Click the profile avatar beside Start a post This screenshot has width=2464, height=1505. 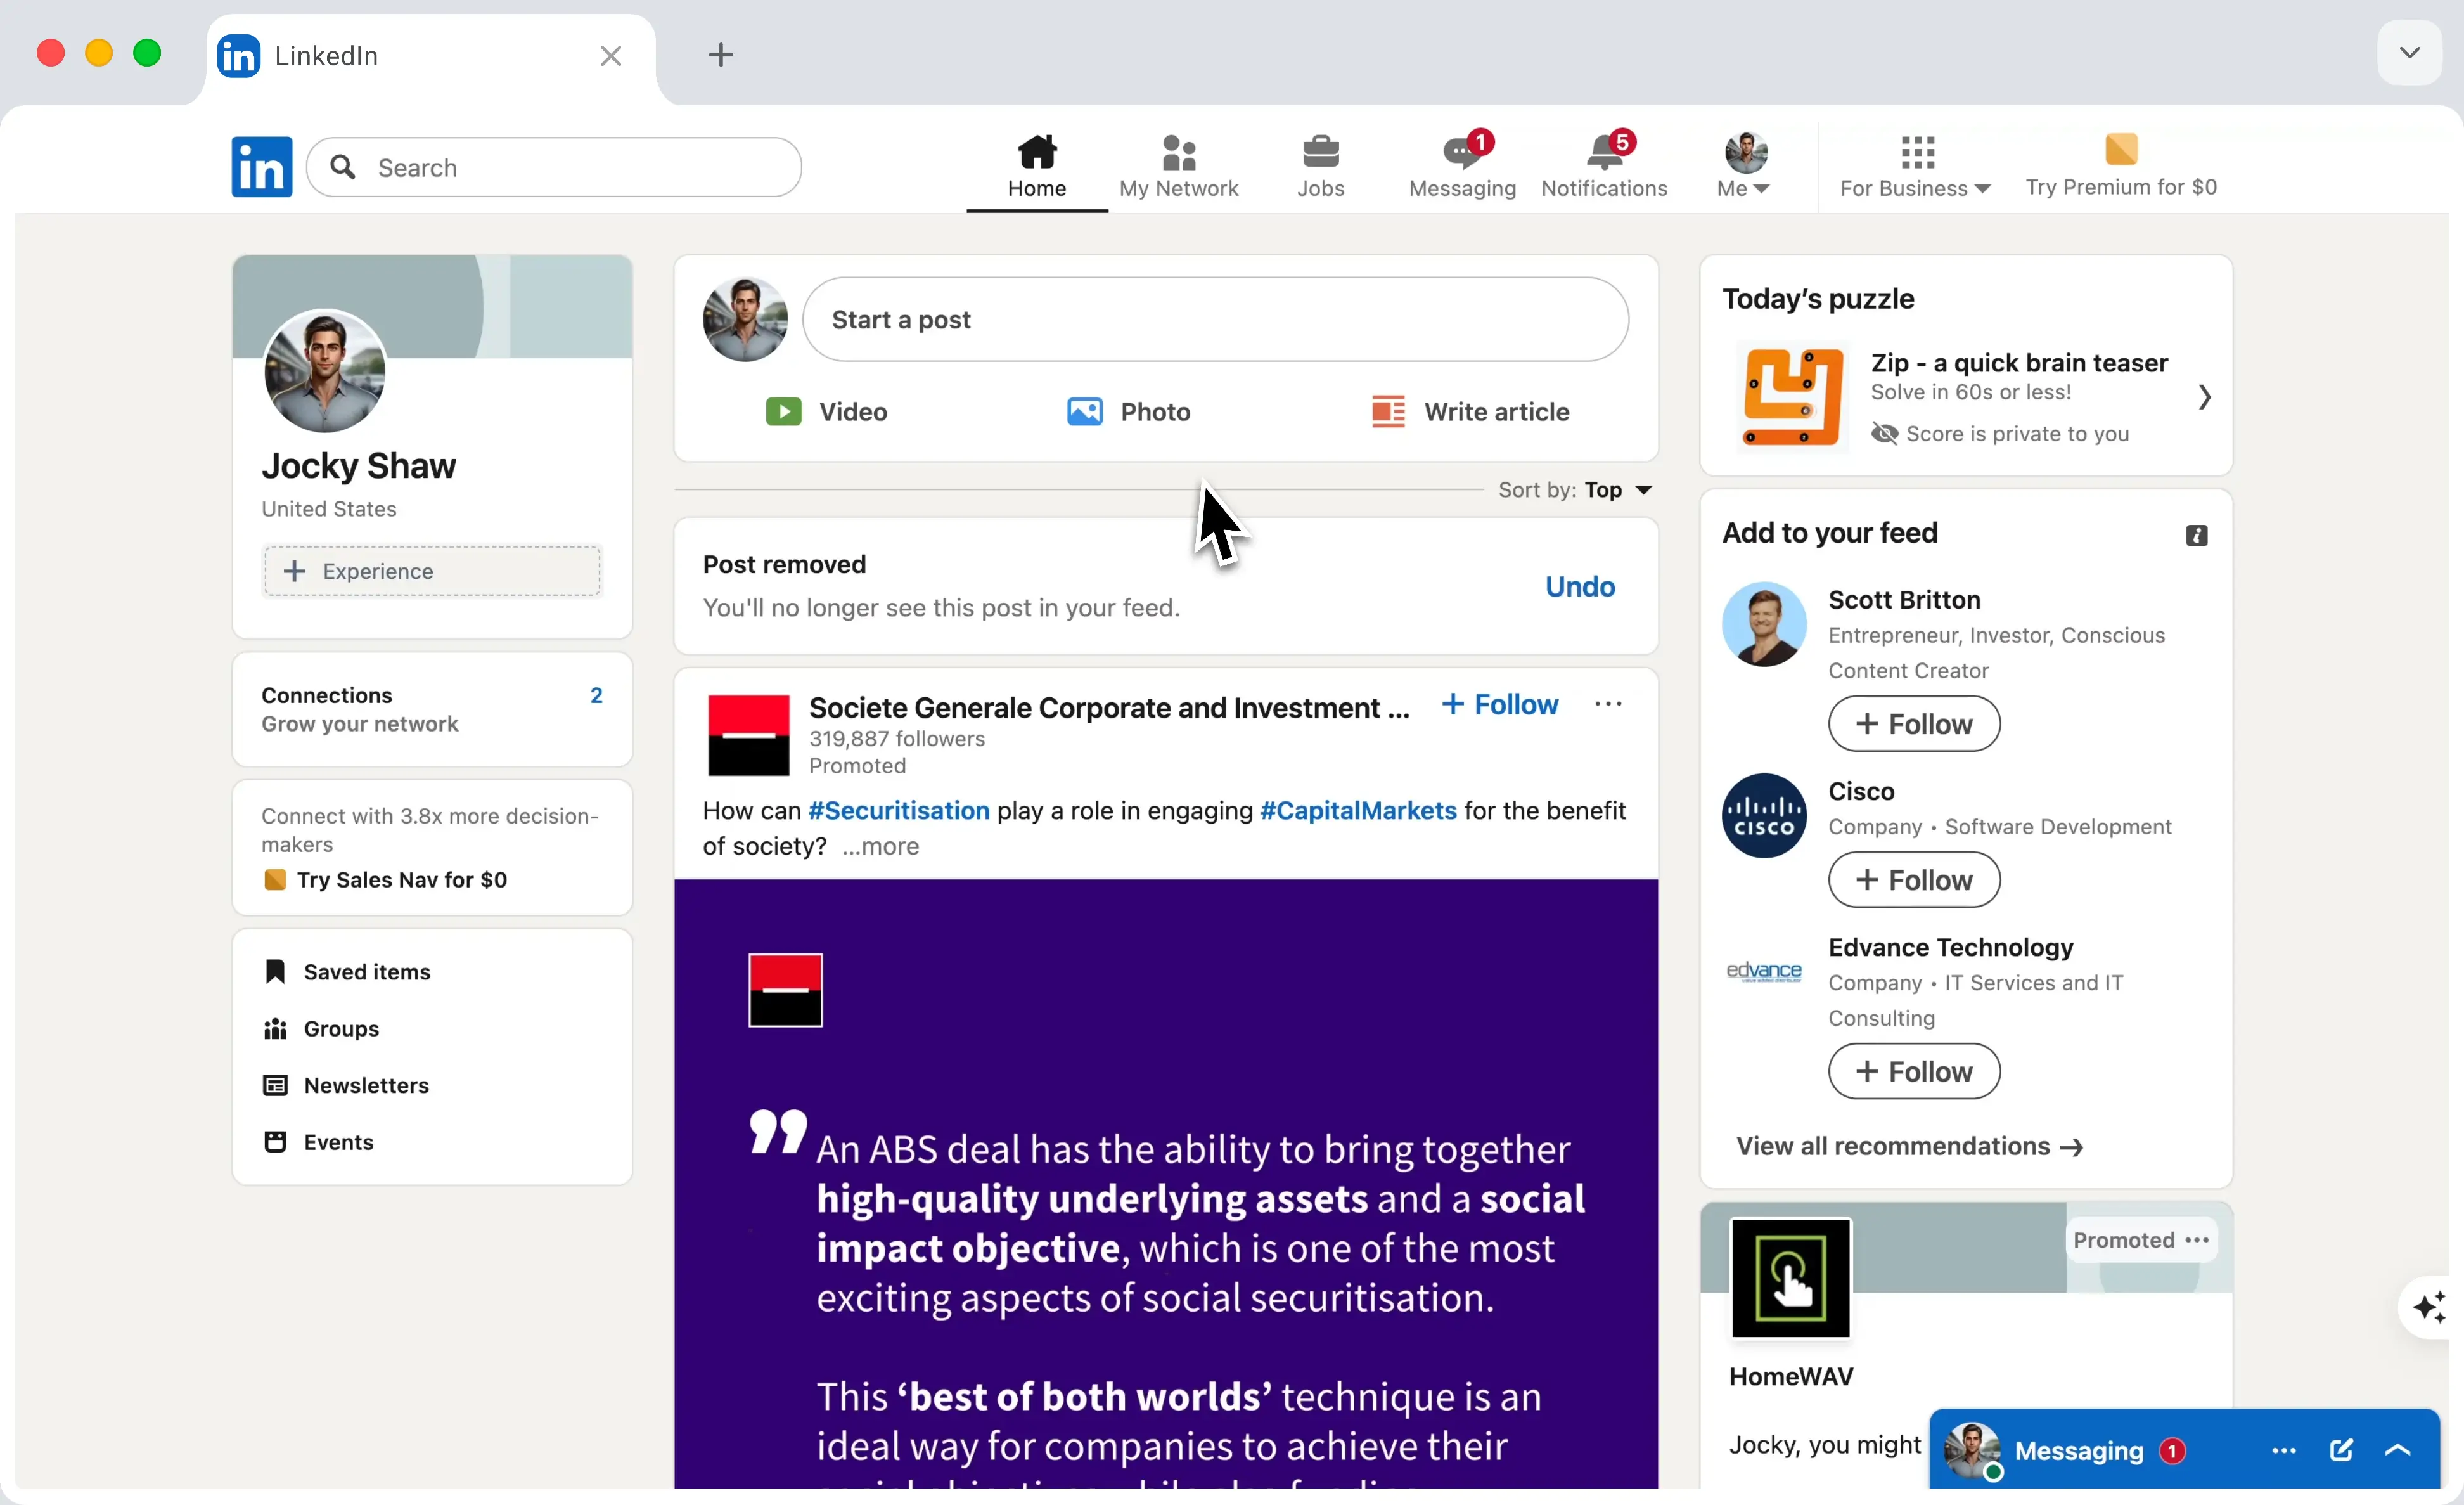pos(745,320)
